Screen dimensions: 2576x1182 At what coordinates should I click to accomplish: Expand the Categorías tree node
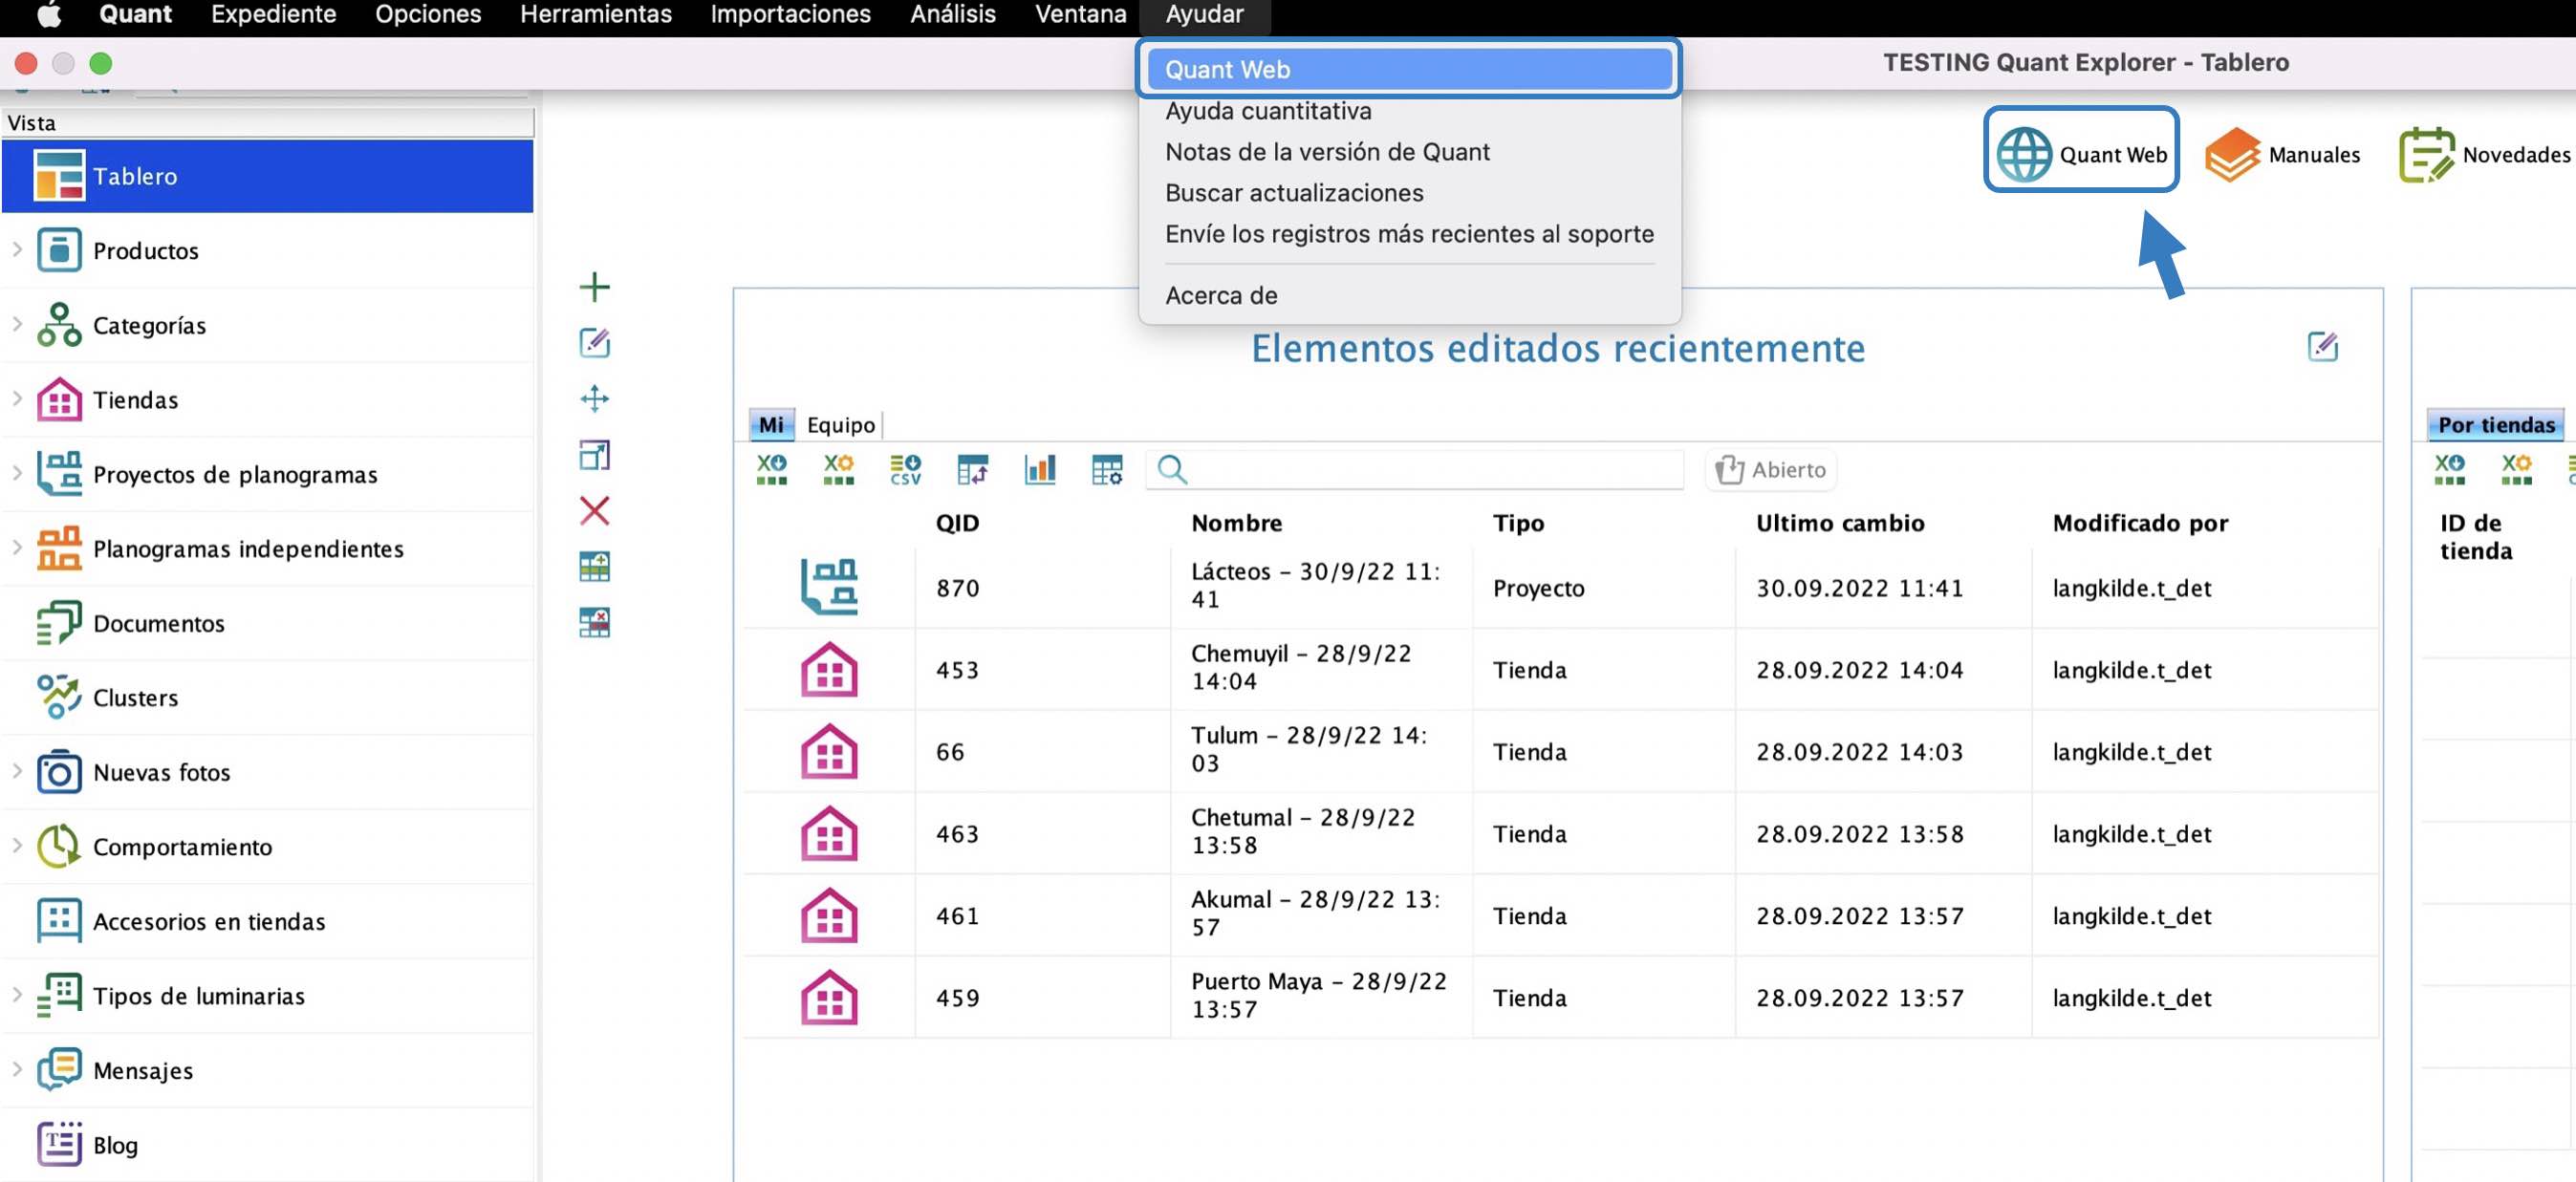coord(17,324)
